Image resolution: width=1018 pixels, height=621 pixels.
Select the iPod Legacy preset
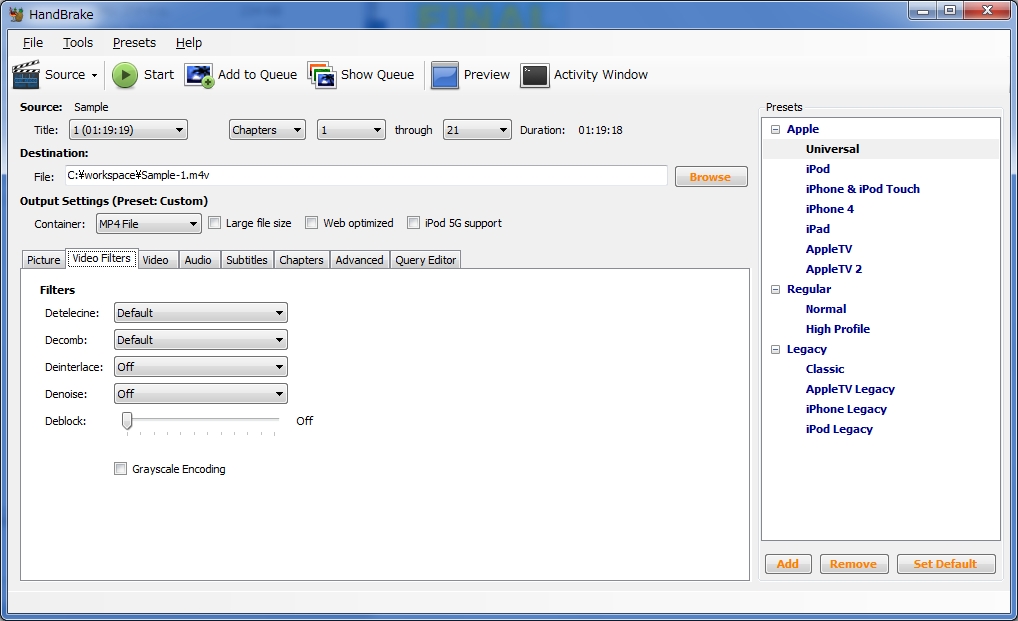click(839, 430)
